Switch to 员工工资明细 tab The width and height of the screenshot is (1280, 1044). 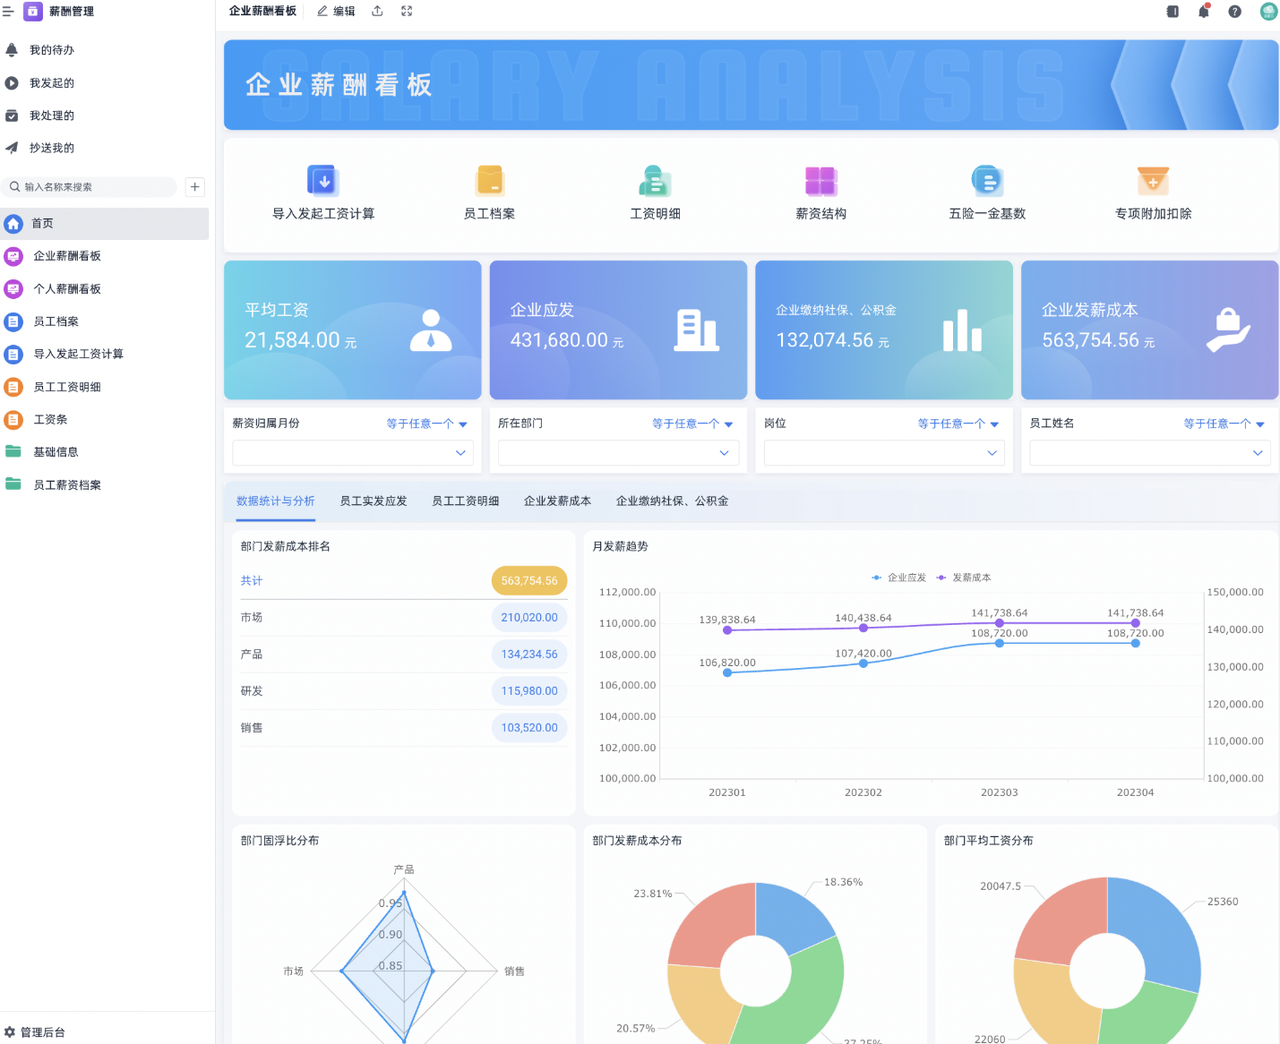pyautogui.click(x=465, y=501)
